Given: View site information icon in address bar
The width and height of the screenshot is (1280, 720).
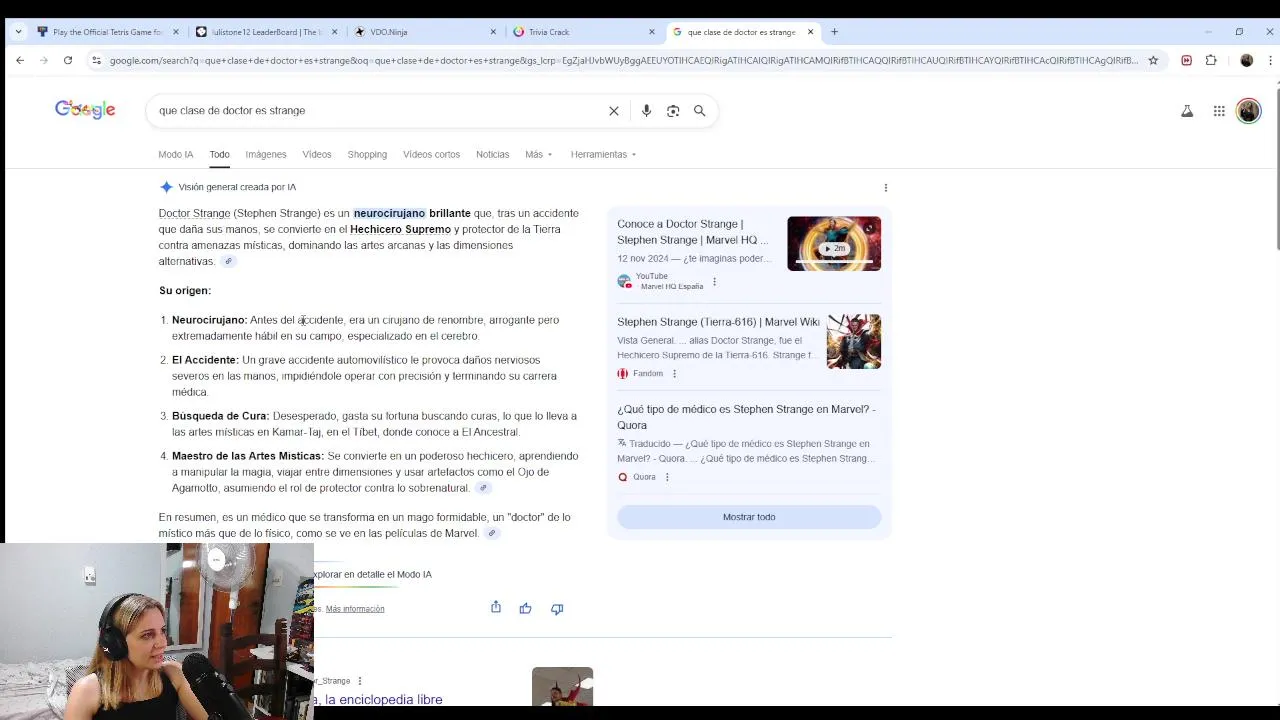Looking at the screenshot, I should (96, 60).
